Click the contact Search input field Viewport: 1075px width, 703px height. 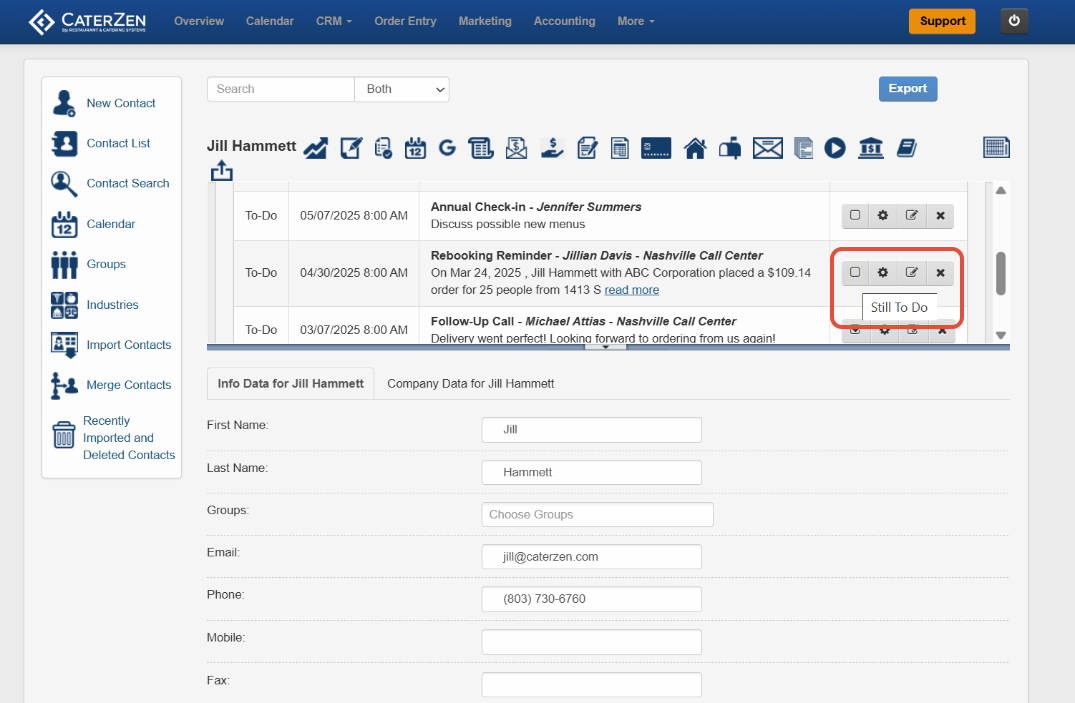tap(280, 89)
